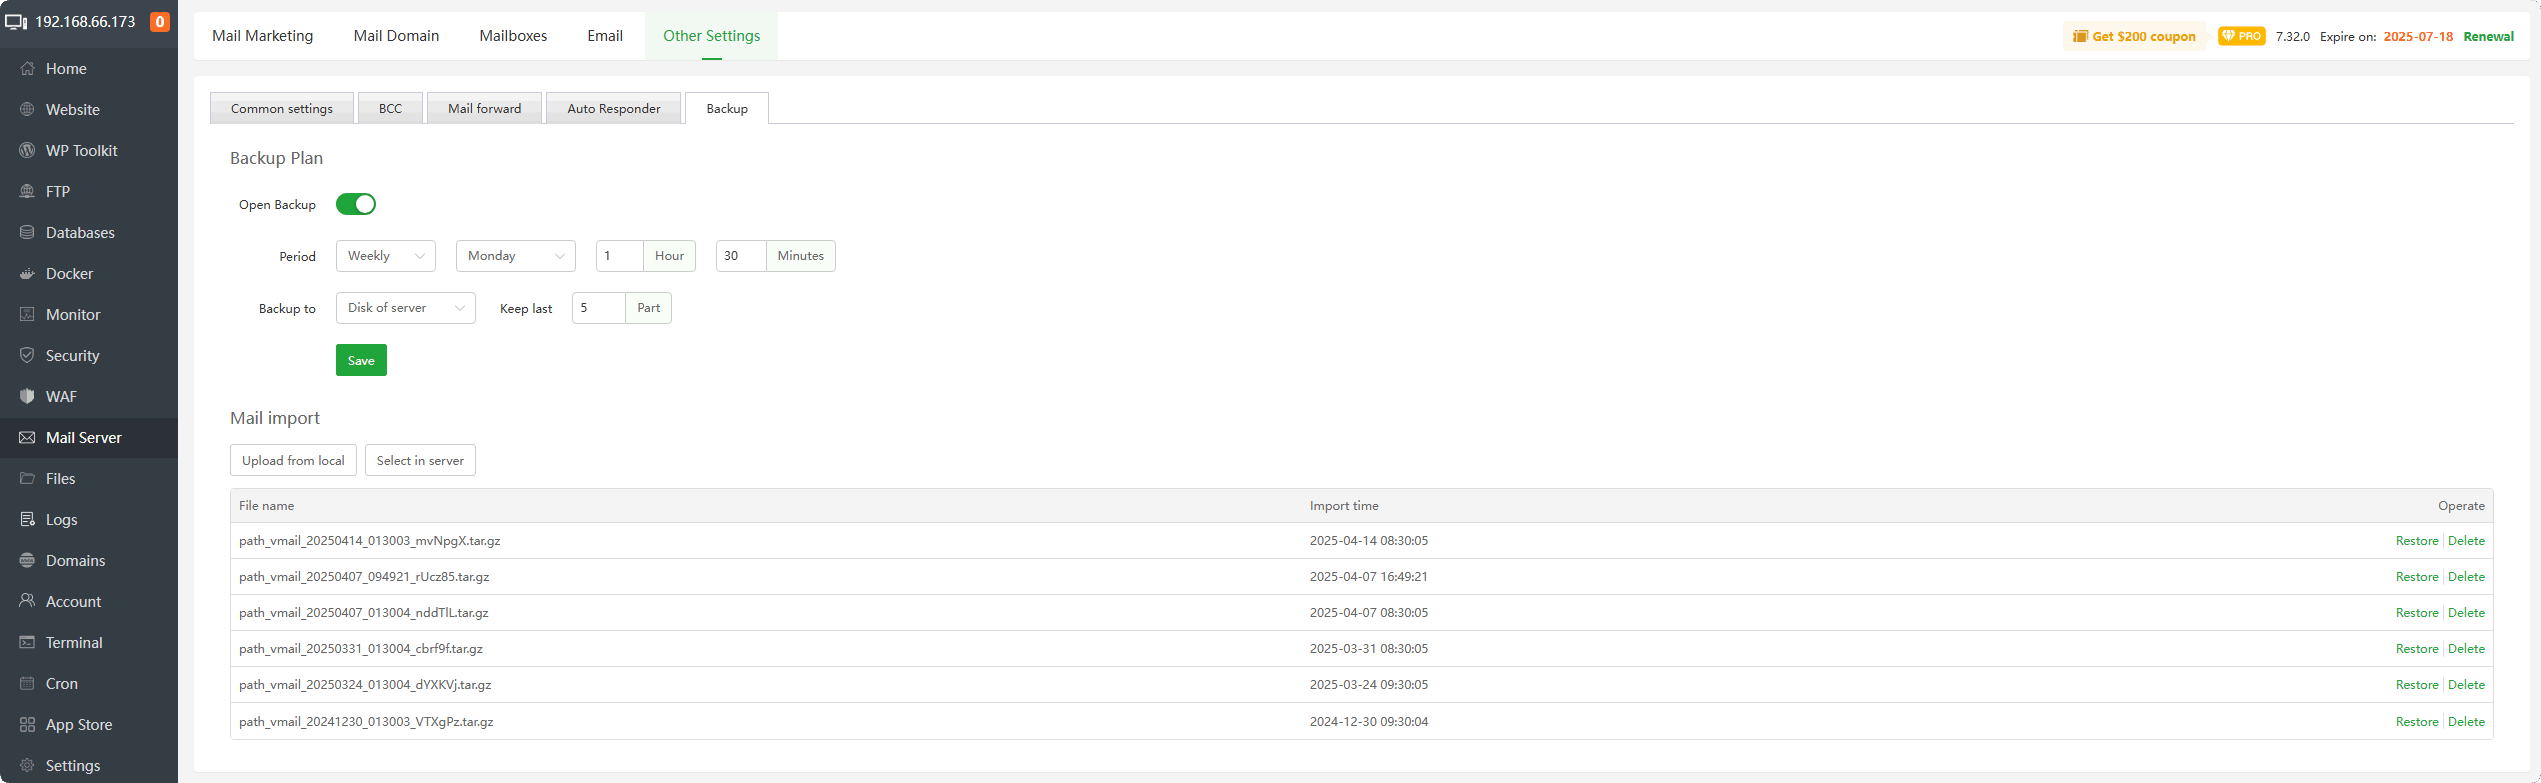Click the Mail Server envelope icon
Screen dimensions: 2541x783
coord(27,438)
